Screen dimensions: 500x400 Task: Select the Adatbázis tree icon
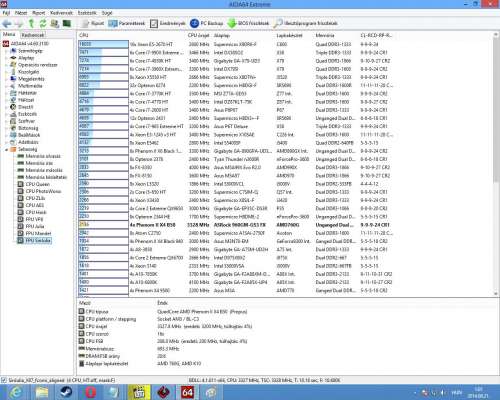pyautogui.click(x=13, y=142)
